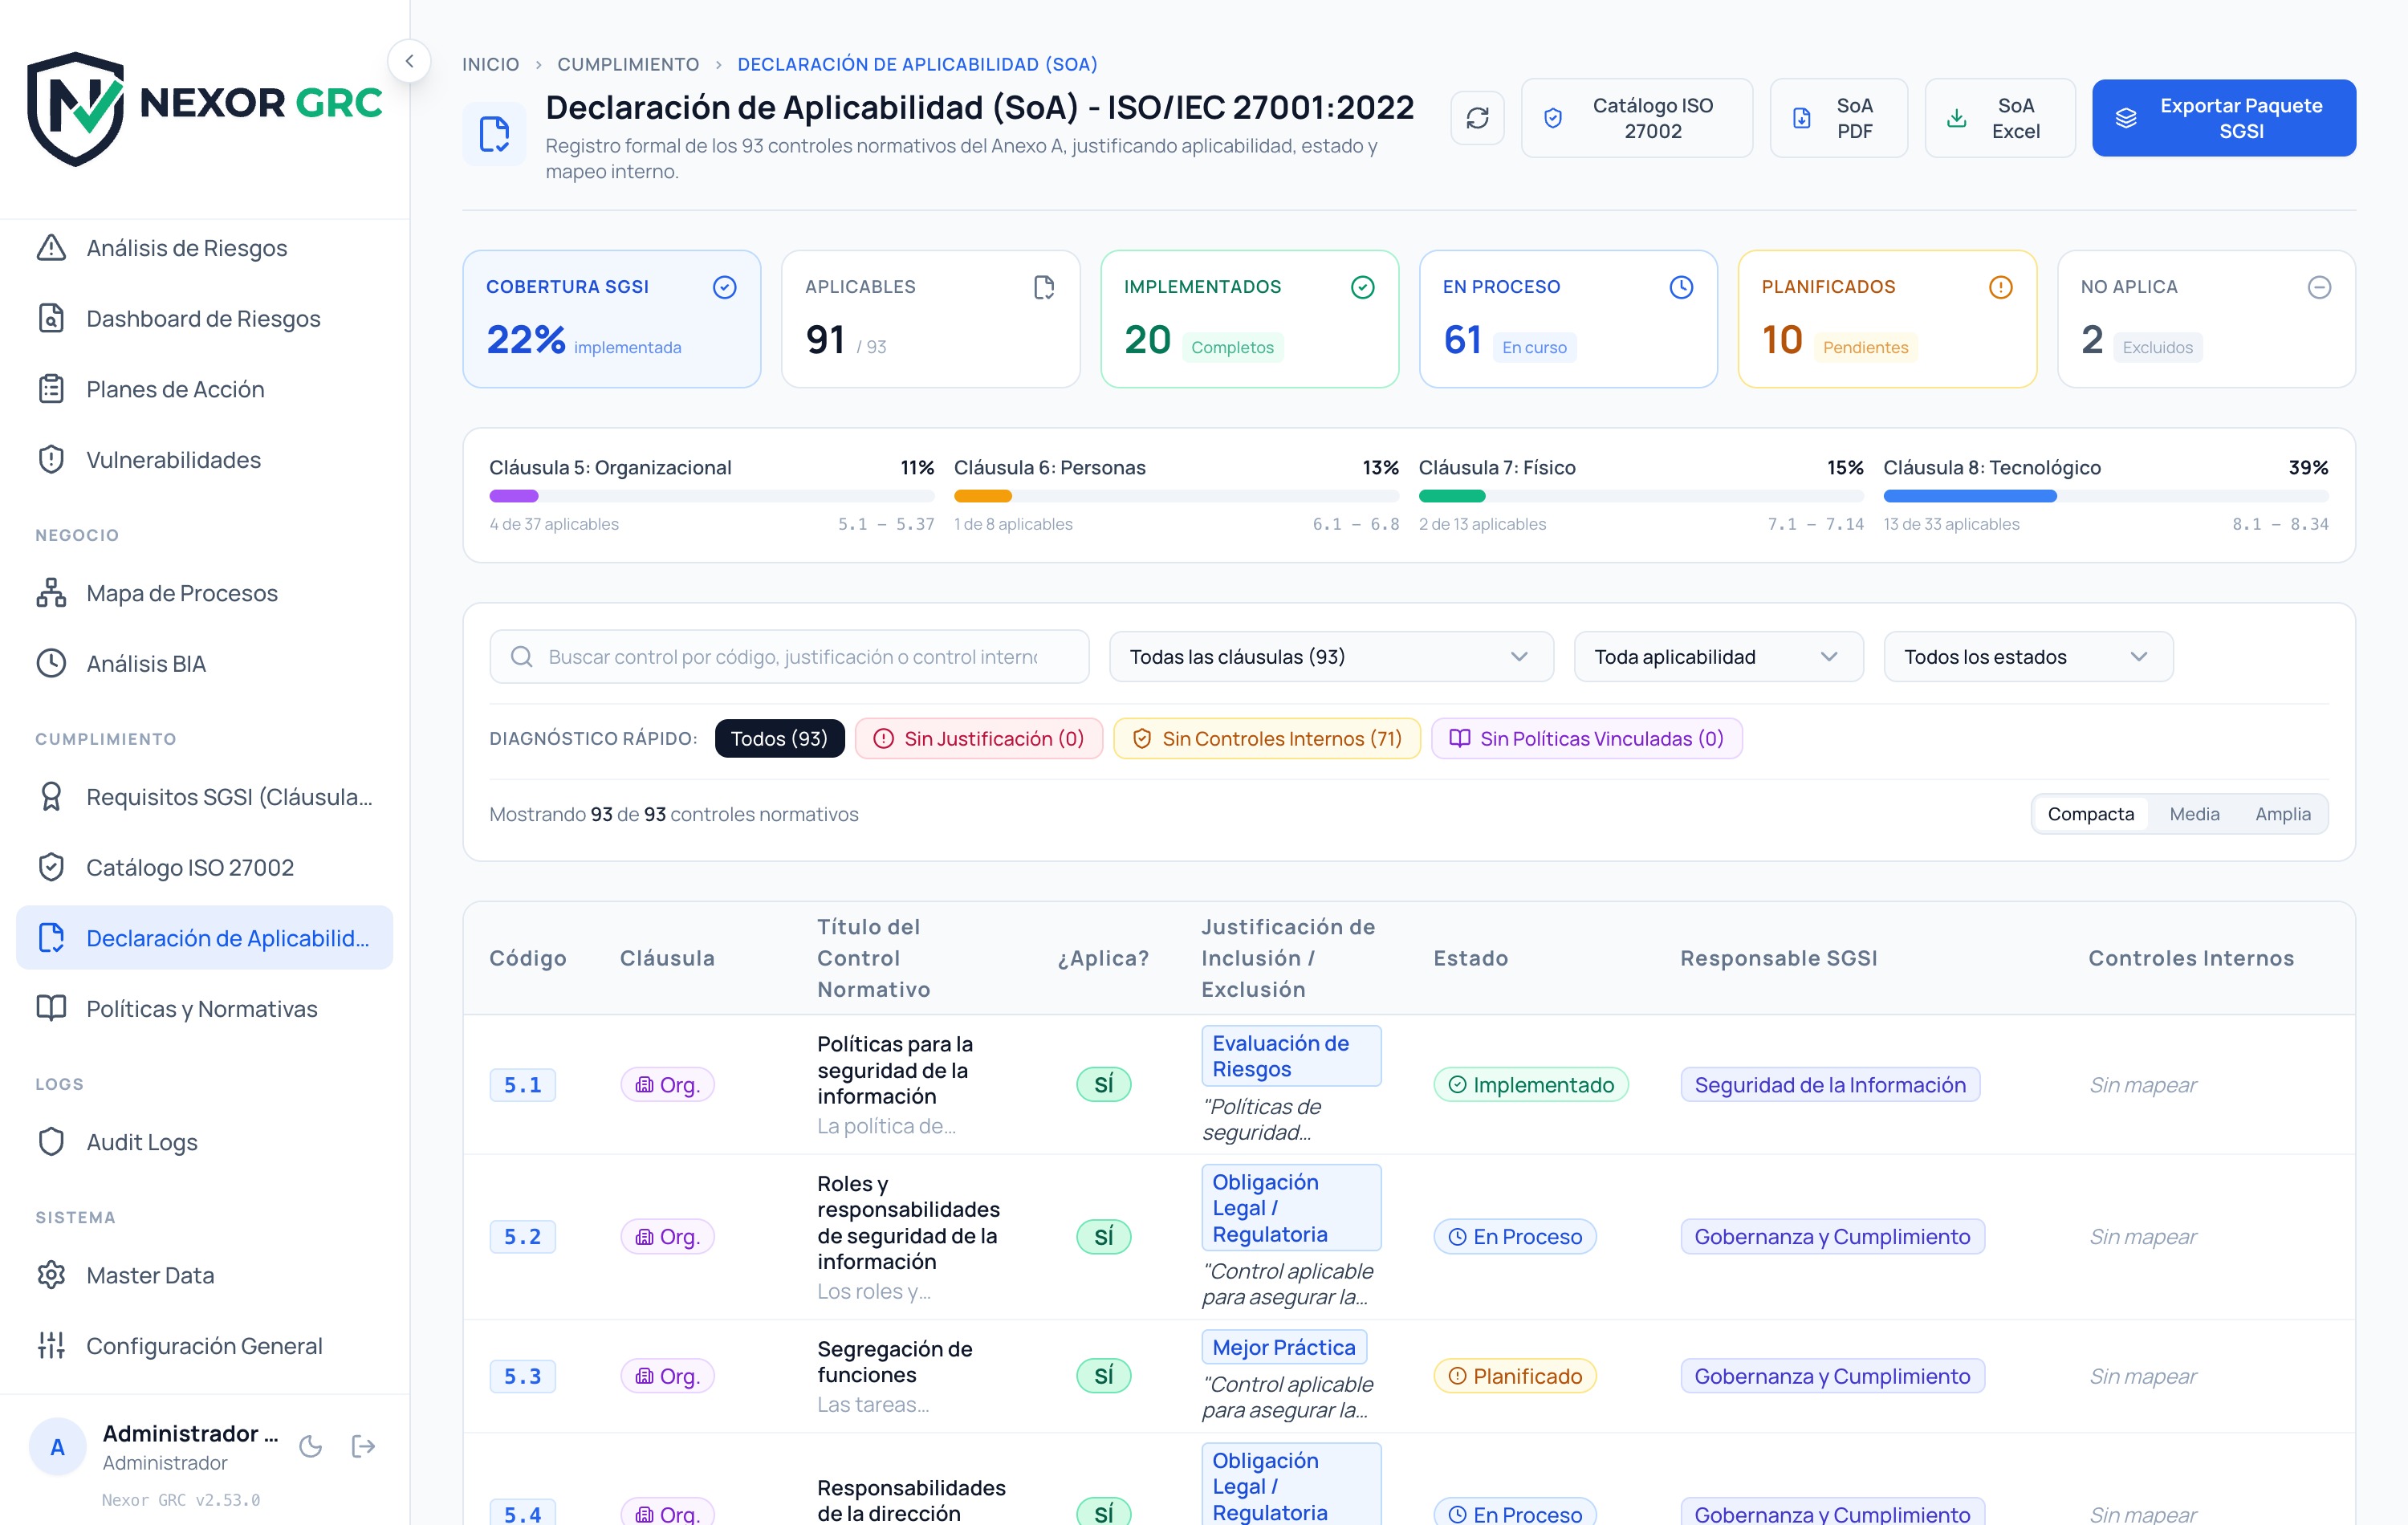This screenshot has height=1525, width=2408.
Task: Enable Sin Políticas Vinculadas filter
Action: 1586,738
